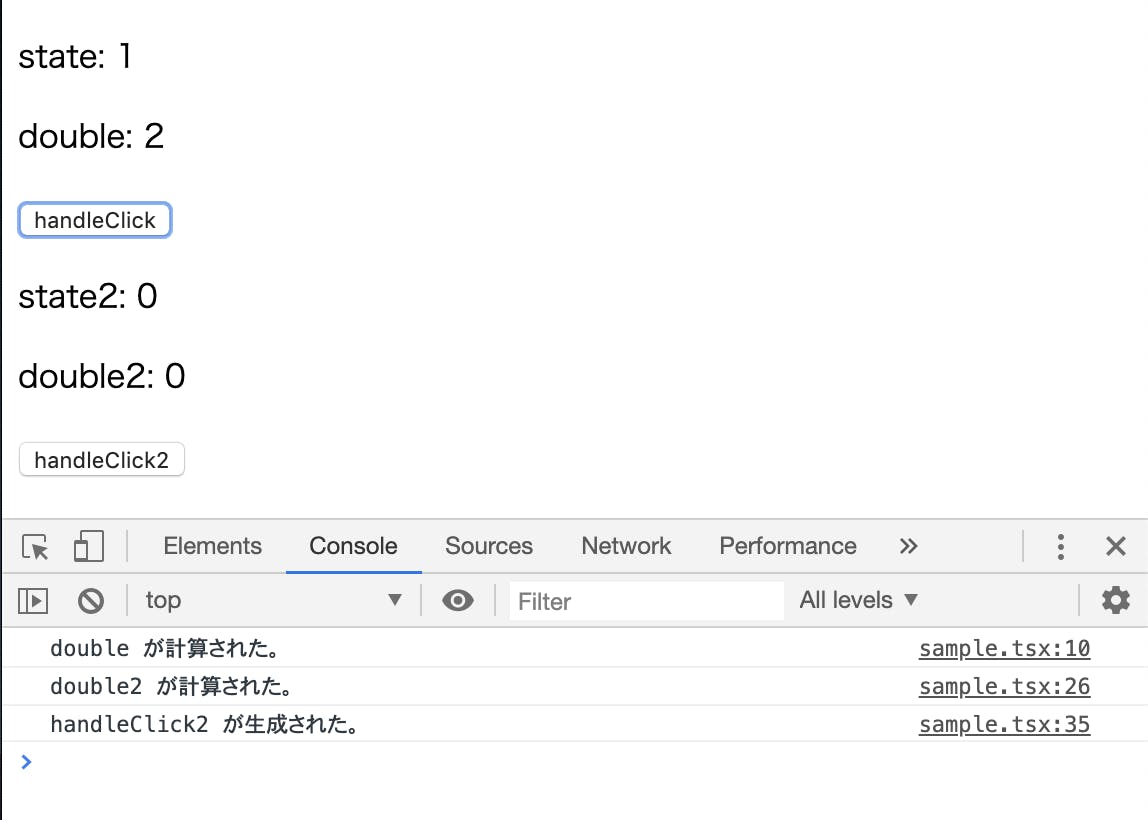The image size is (1148, 820).
Task: Open sample.tsx at line 26
Action: (1003, 686)
